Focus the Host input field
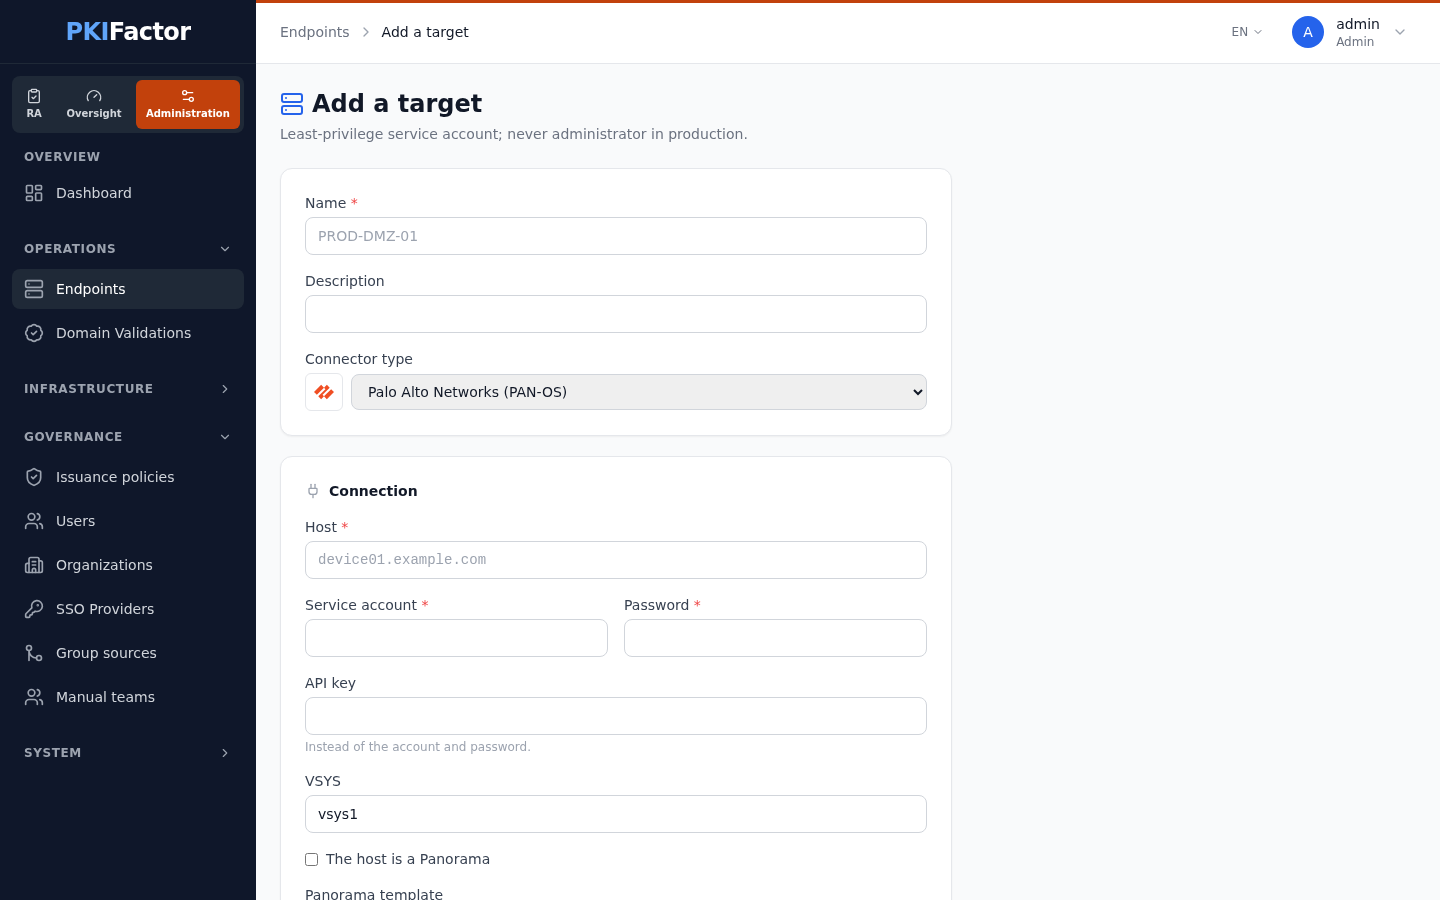Screen dimensions: 1440x900 click(x=616, y=560)
